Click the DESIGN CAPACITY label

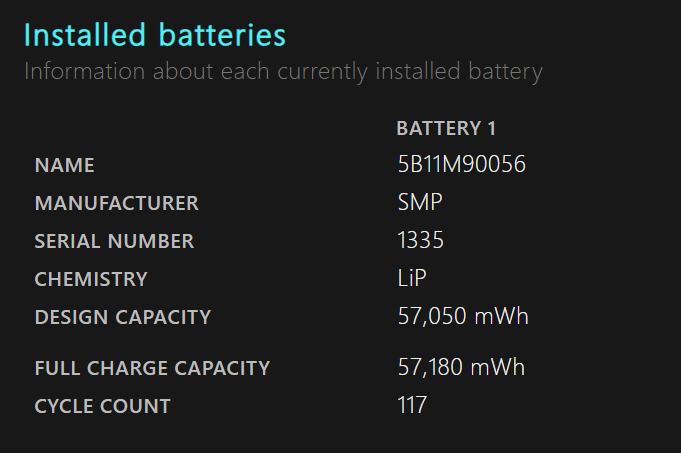point(122,317)
